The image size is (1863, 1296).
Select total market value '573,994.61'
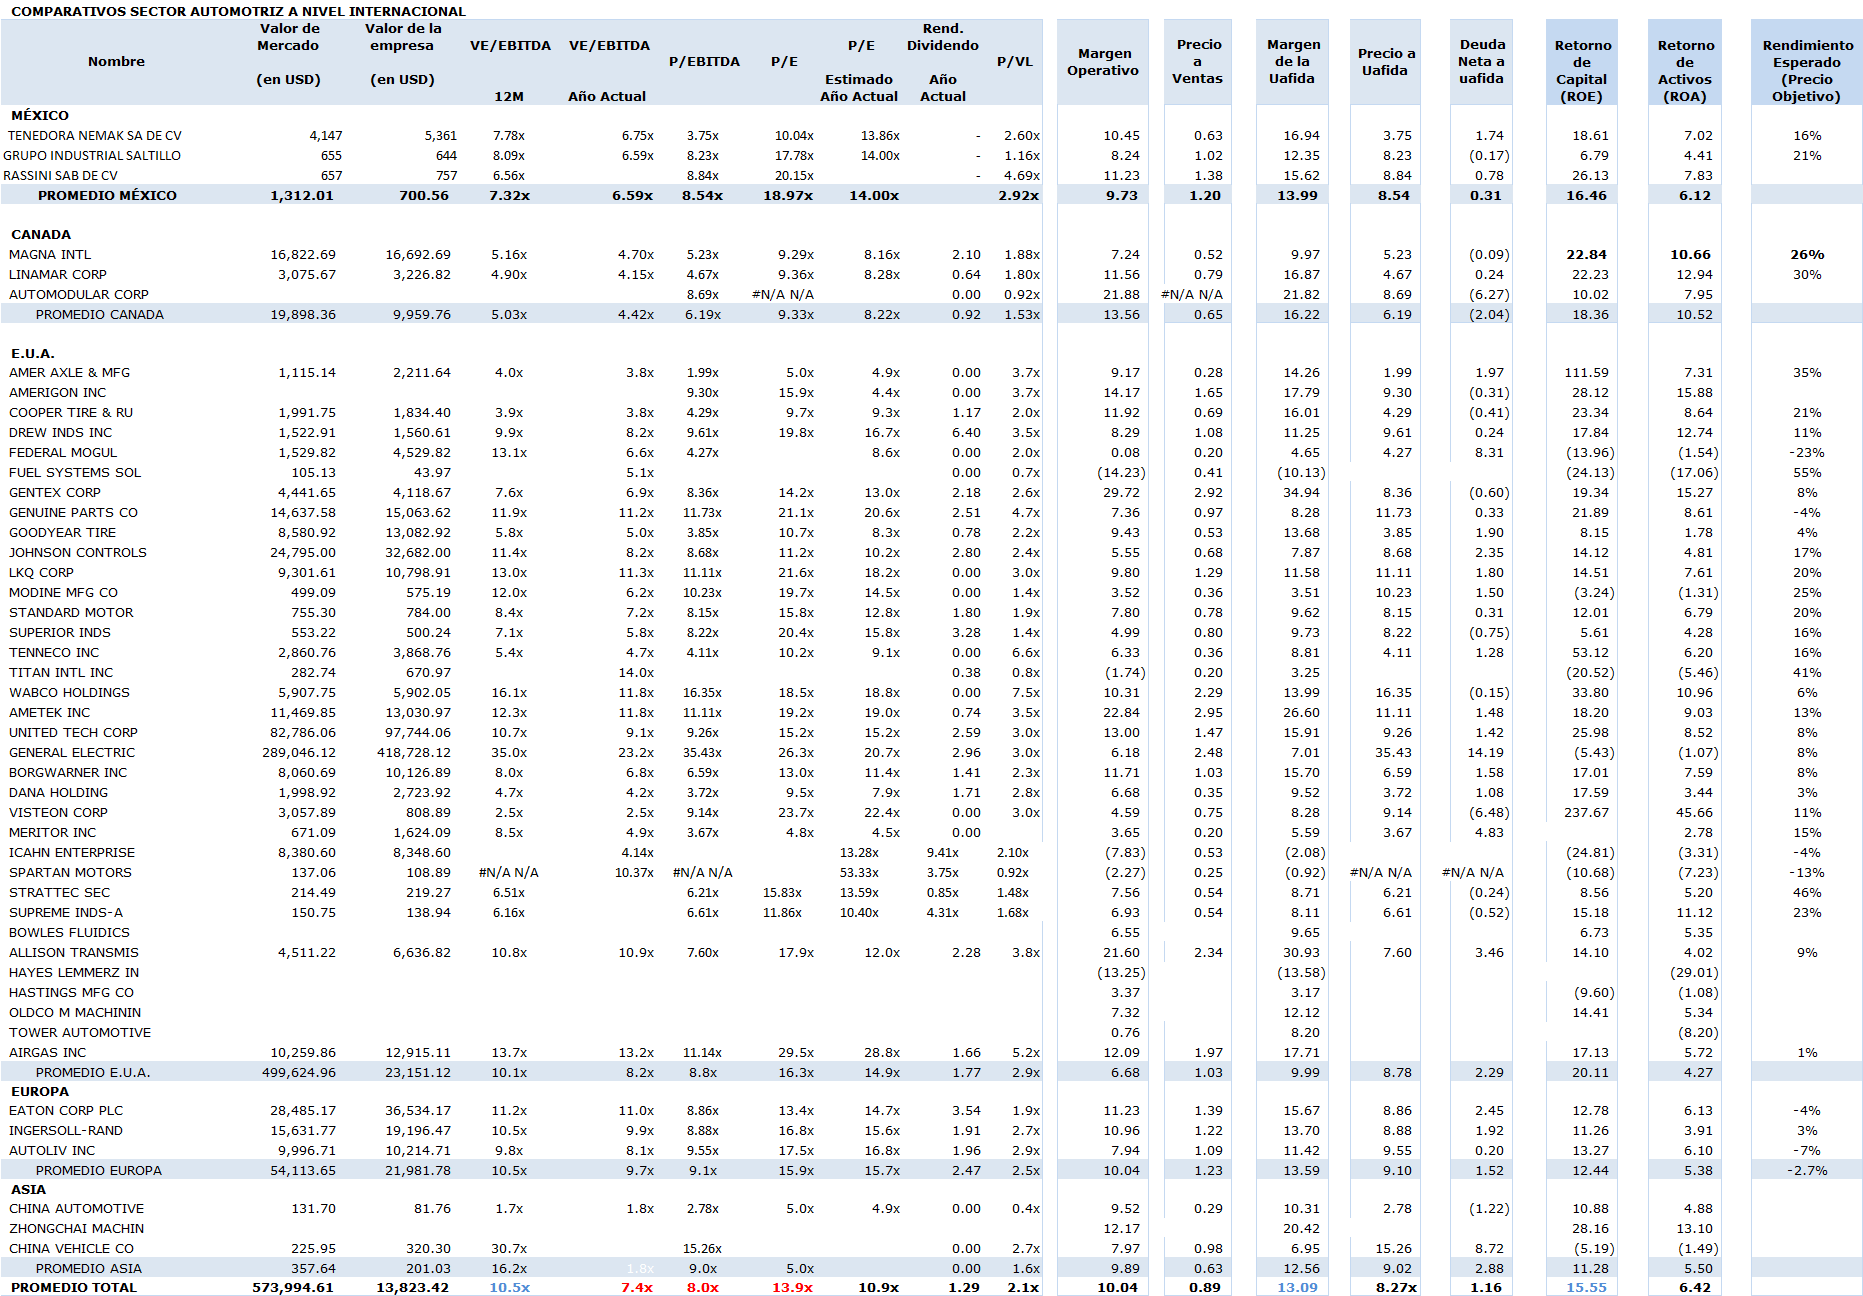[x=293, y=1288]
